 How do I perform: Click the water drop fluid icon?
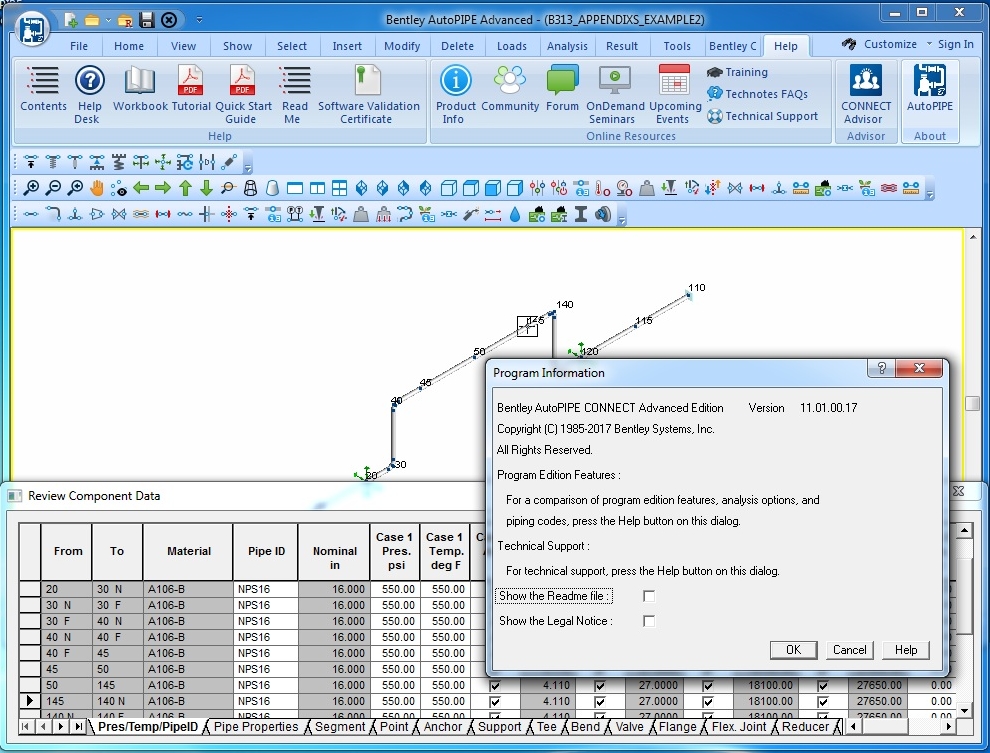(x=515, y=215)
